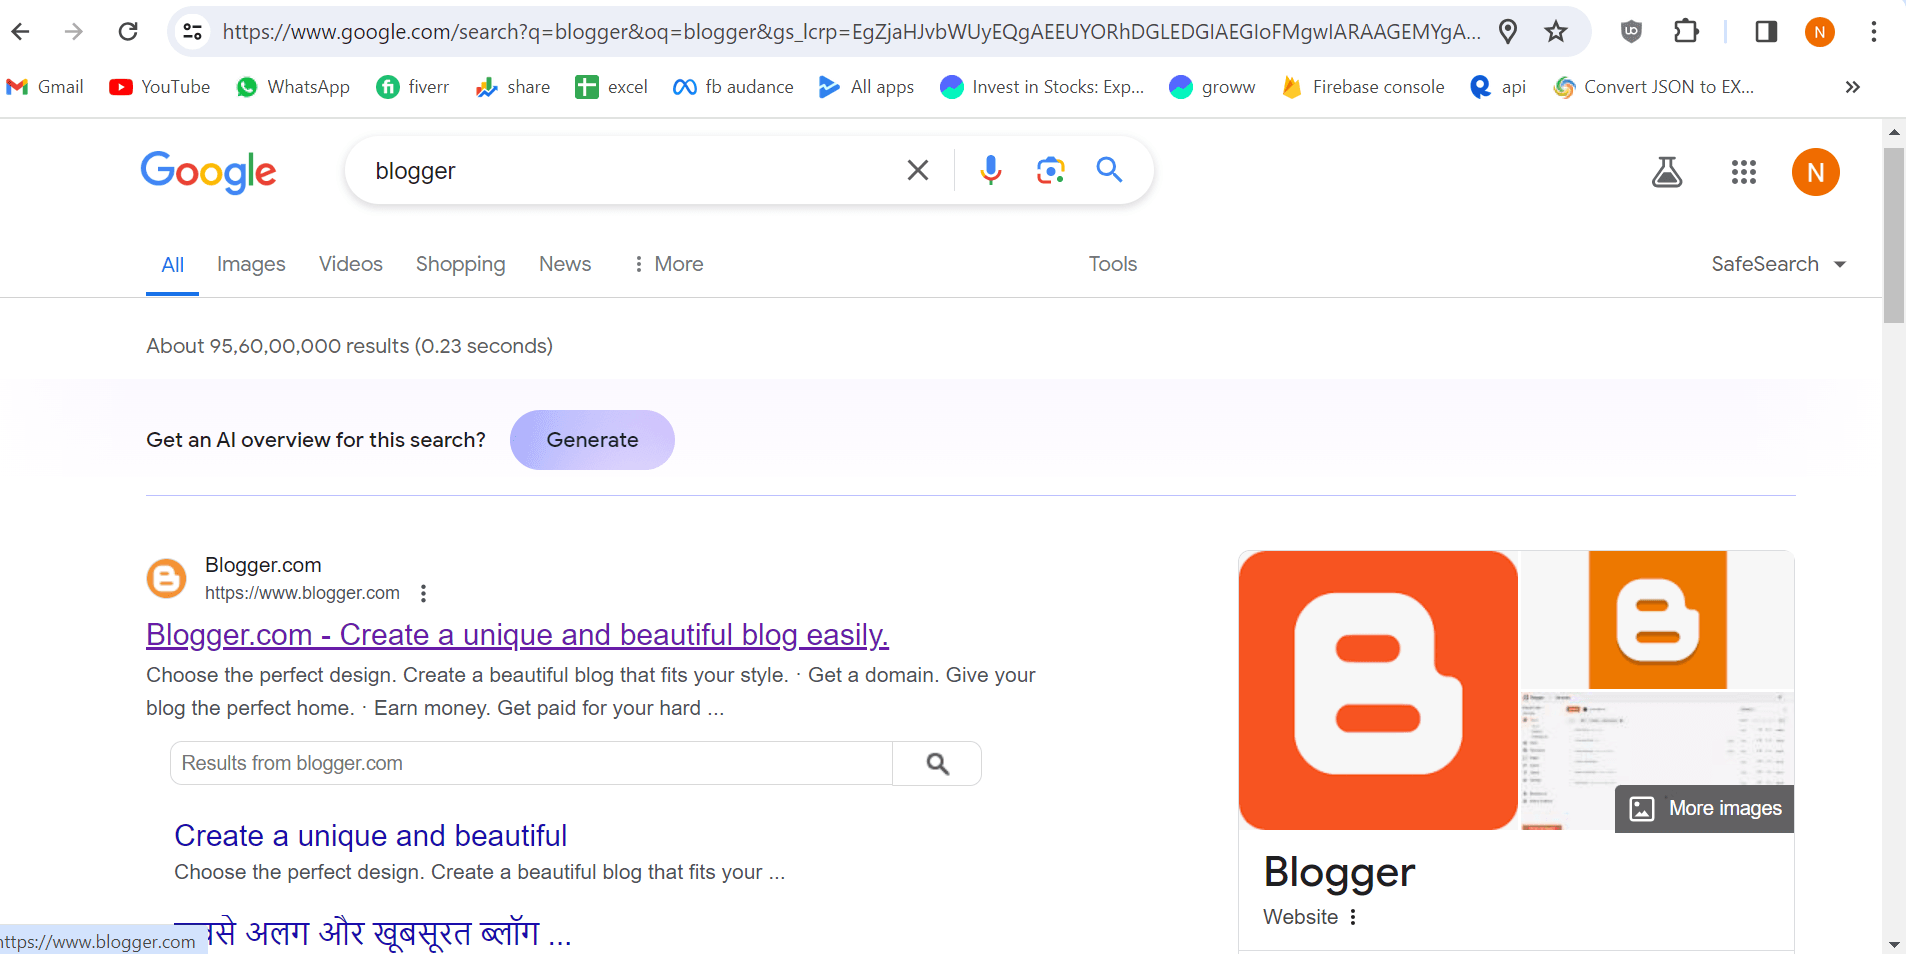The width and height of the screenshot is (1906, 954).
Task: Open the Chrome profile N avatar in toolbar
Action: (1820, 32)
